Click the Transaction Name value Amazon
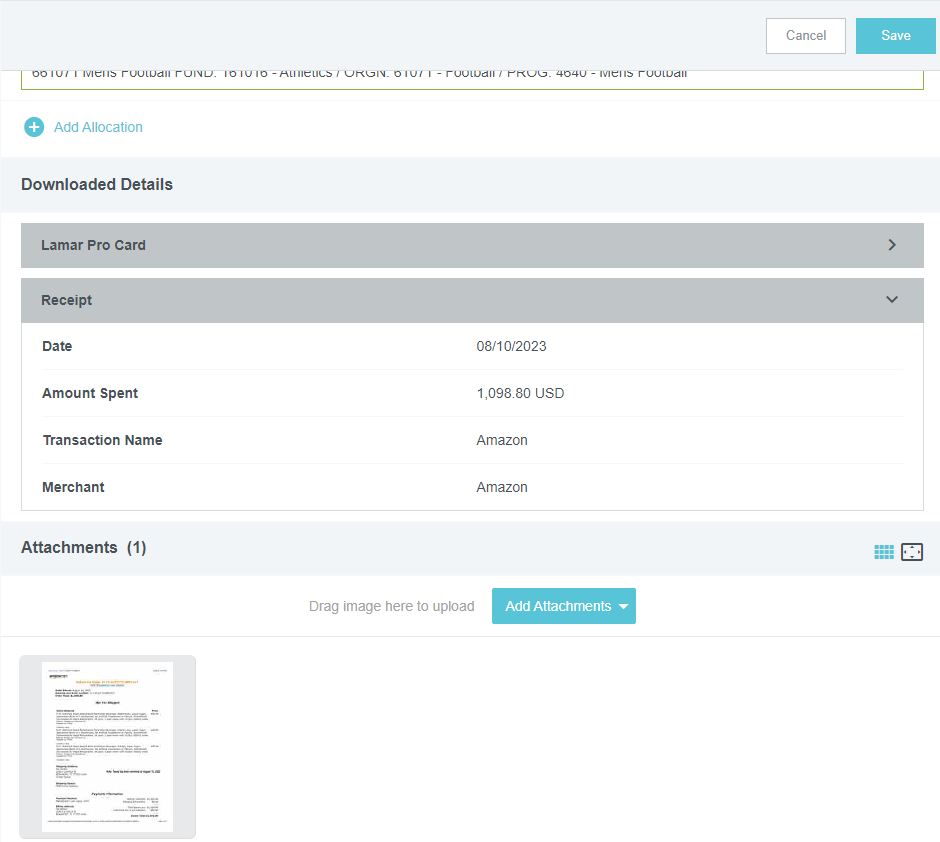This screenshot has width=940, height=842. pos(502,440)
